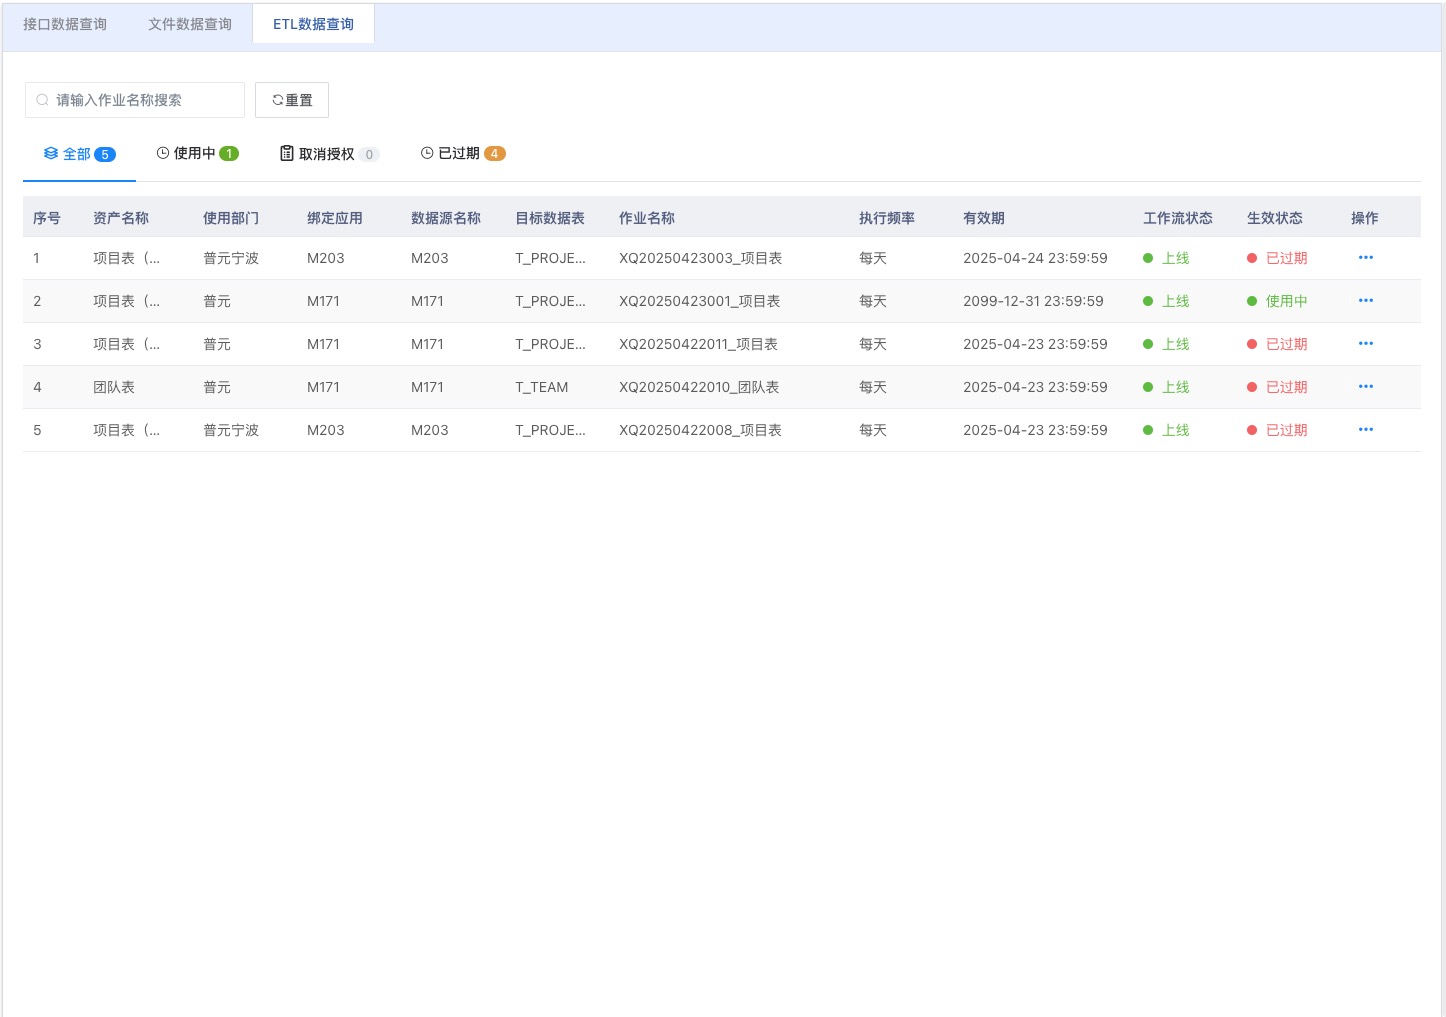Switch to 接口数据查询 tab

(x=65, y=24)
